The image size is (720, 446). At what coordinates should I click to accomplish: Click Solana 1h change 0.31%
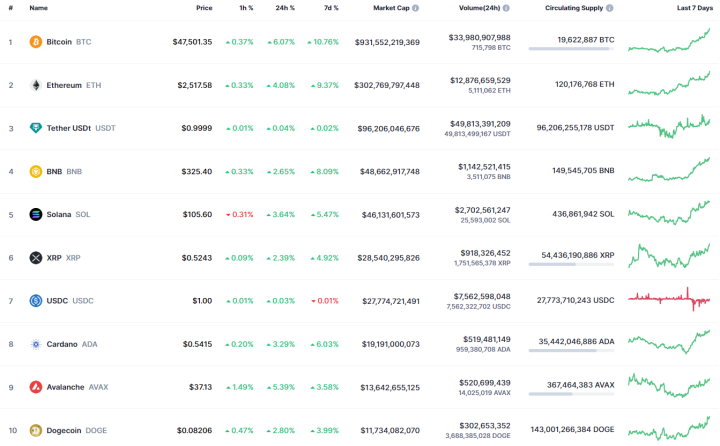pyautogui.click(x=240, y=215)
